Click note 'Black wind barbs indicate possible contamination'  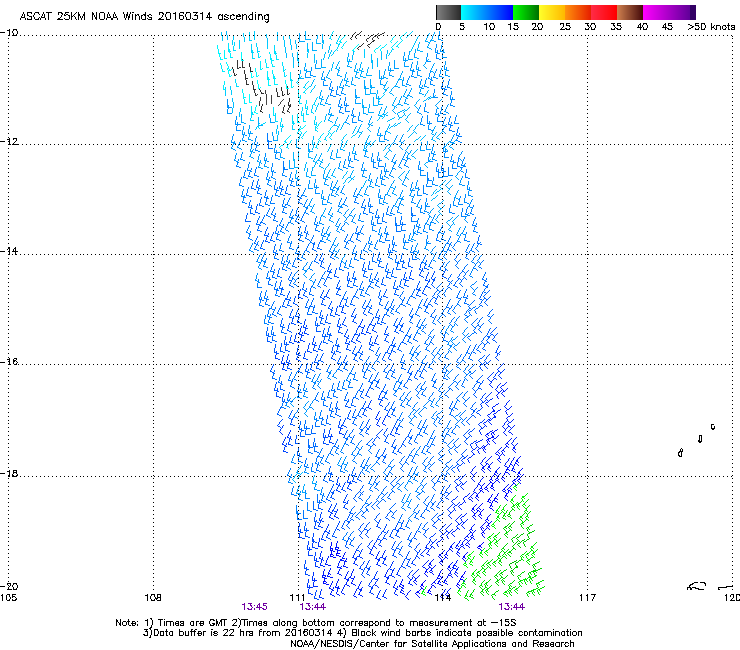pyautogui.click(x=467, y=633)
